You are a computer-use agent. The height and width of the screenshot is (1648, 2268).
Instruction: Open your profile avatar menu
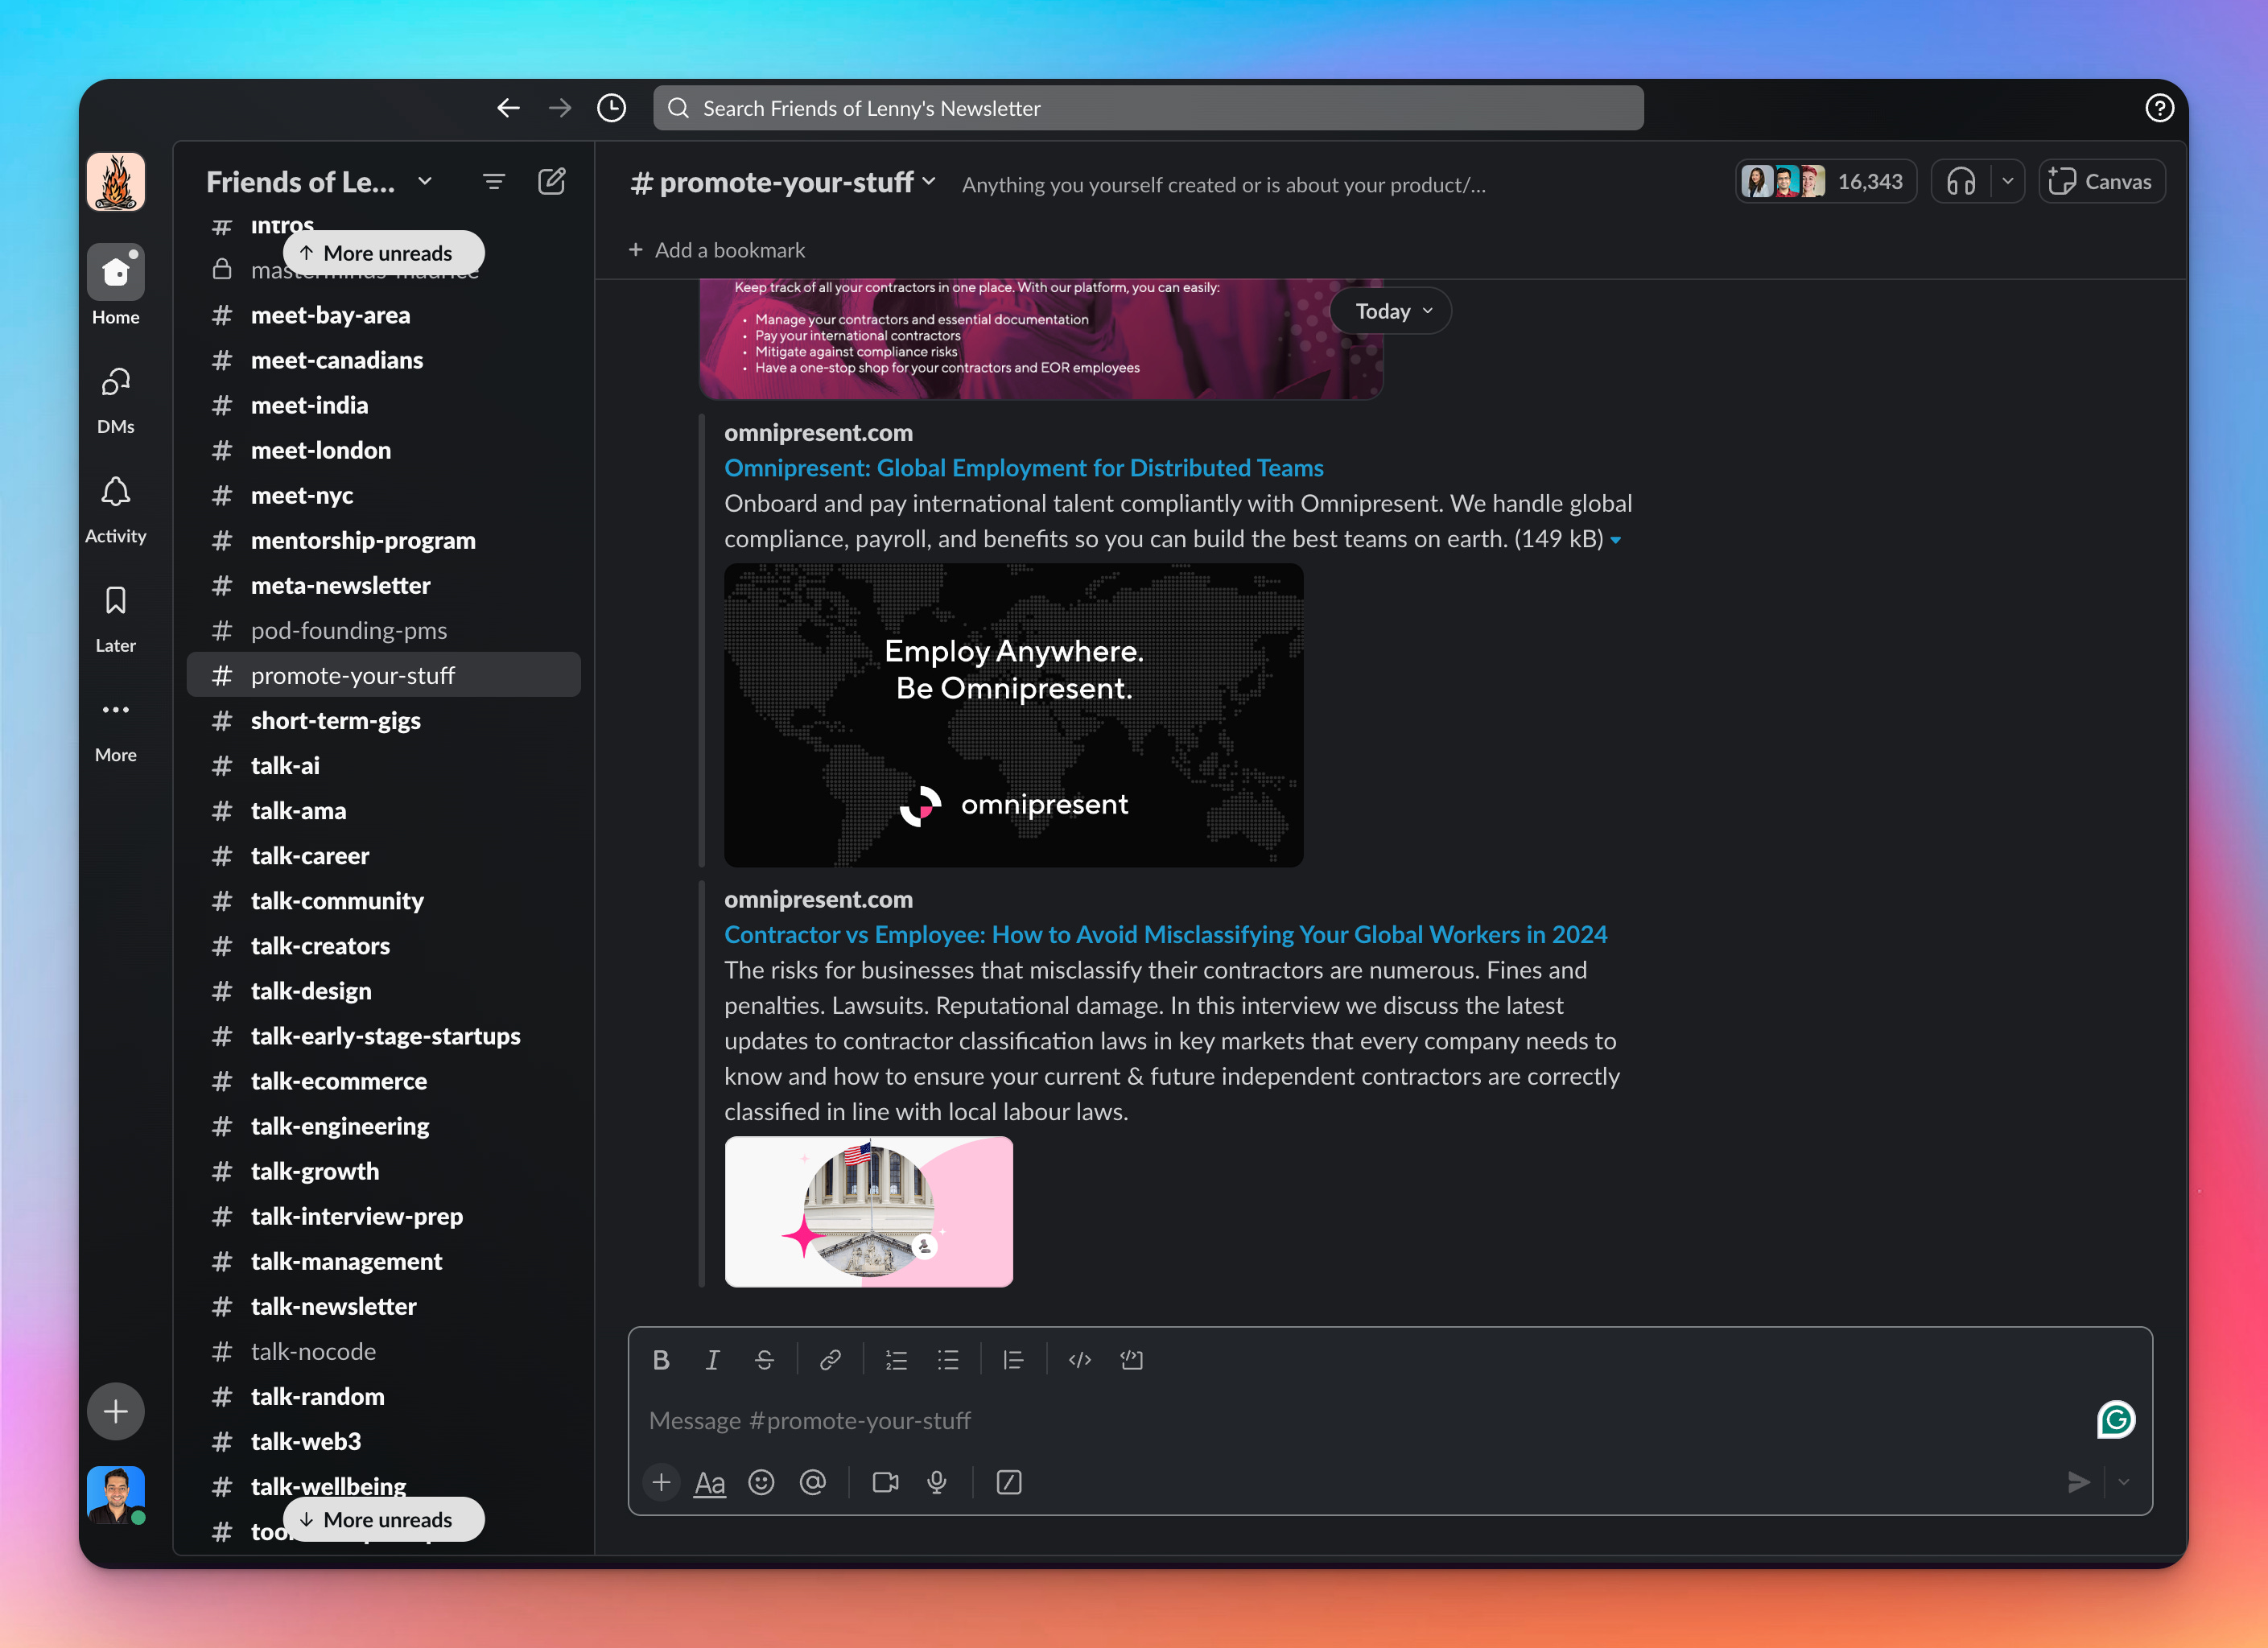[x=116, y=1494]
